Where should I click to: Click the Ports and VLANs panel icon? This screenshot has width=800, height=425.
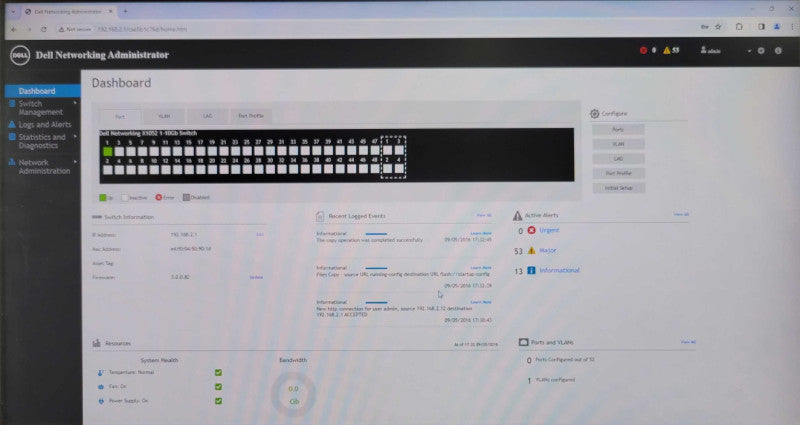[x=523, y=342]
